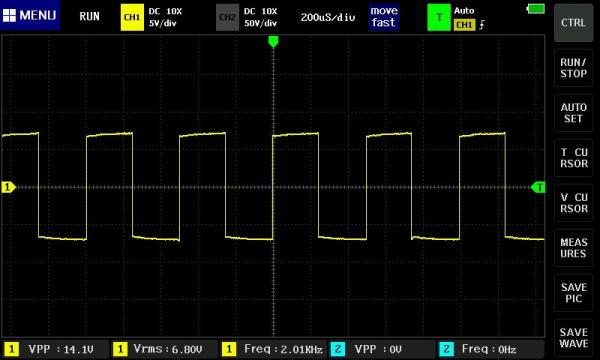Toggle the move fast mode
Image resolution: width=600 pixels, height=360 pixels.
coord(384,17)
